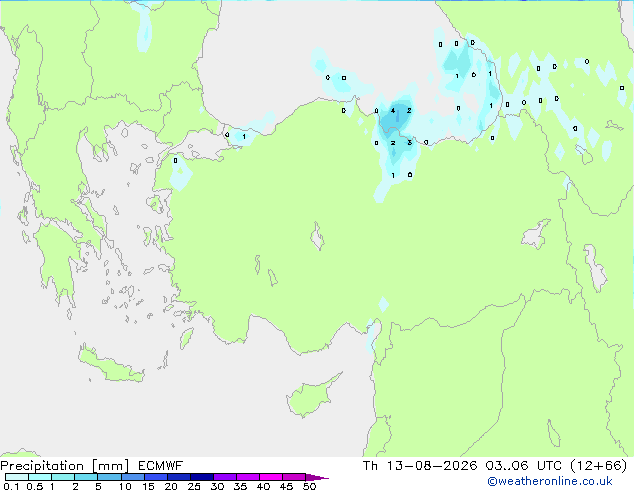Click the island of Cyprus
Image resolution: width=634 pixels, height=490 pixels.
311,394
